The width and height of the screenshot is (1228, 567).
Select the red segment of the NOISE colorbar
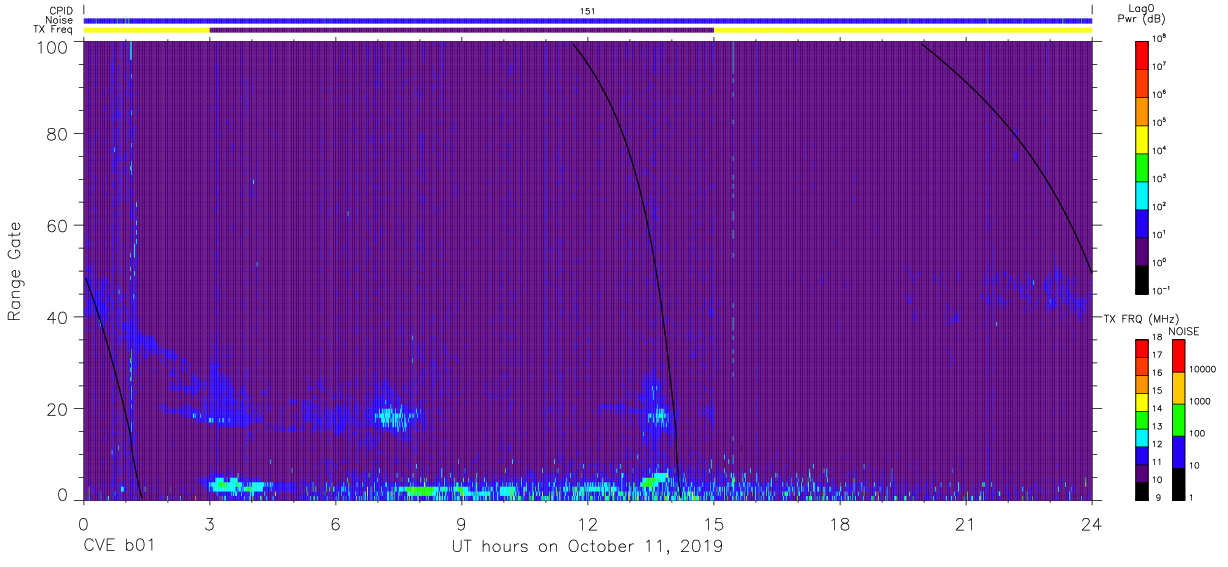(x=1178, y=356)
